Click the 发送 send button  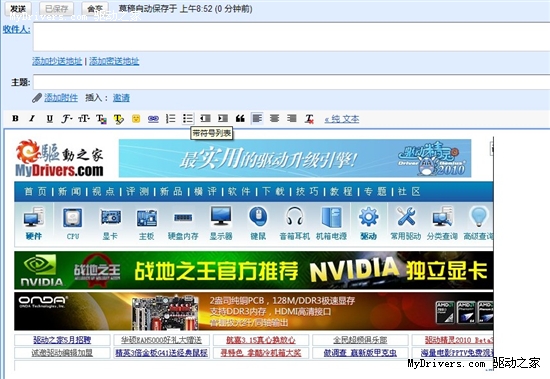coord(18,8)
